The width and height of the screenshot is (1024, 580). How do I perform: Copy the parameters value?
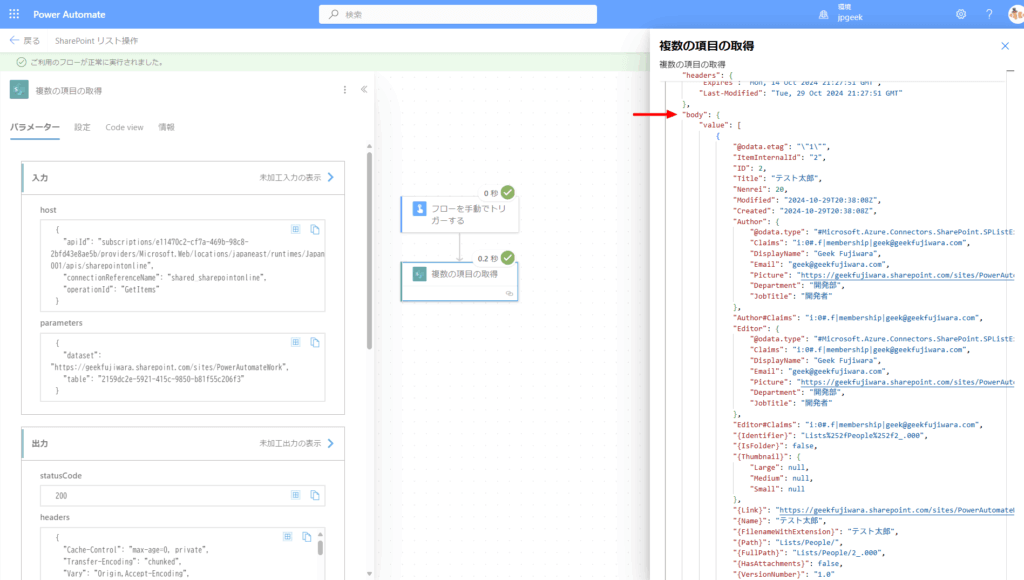tap(315, 342)
